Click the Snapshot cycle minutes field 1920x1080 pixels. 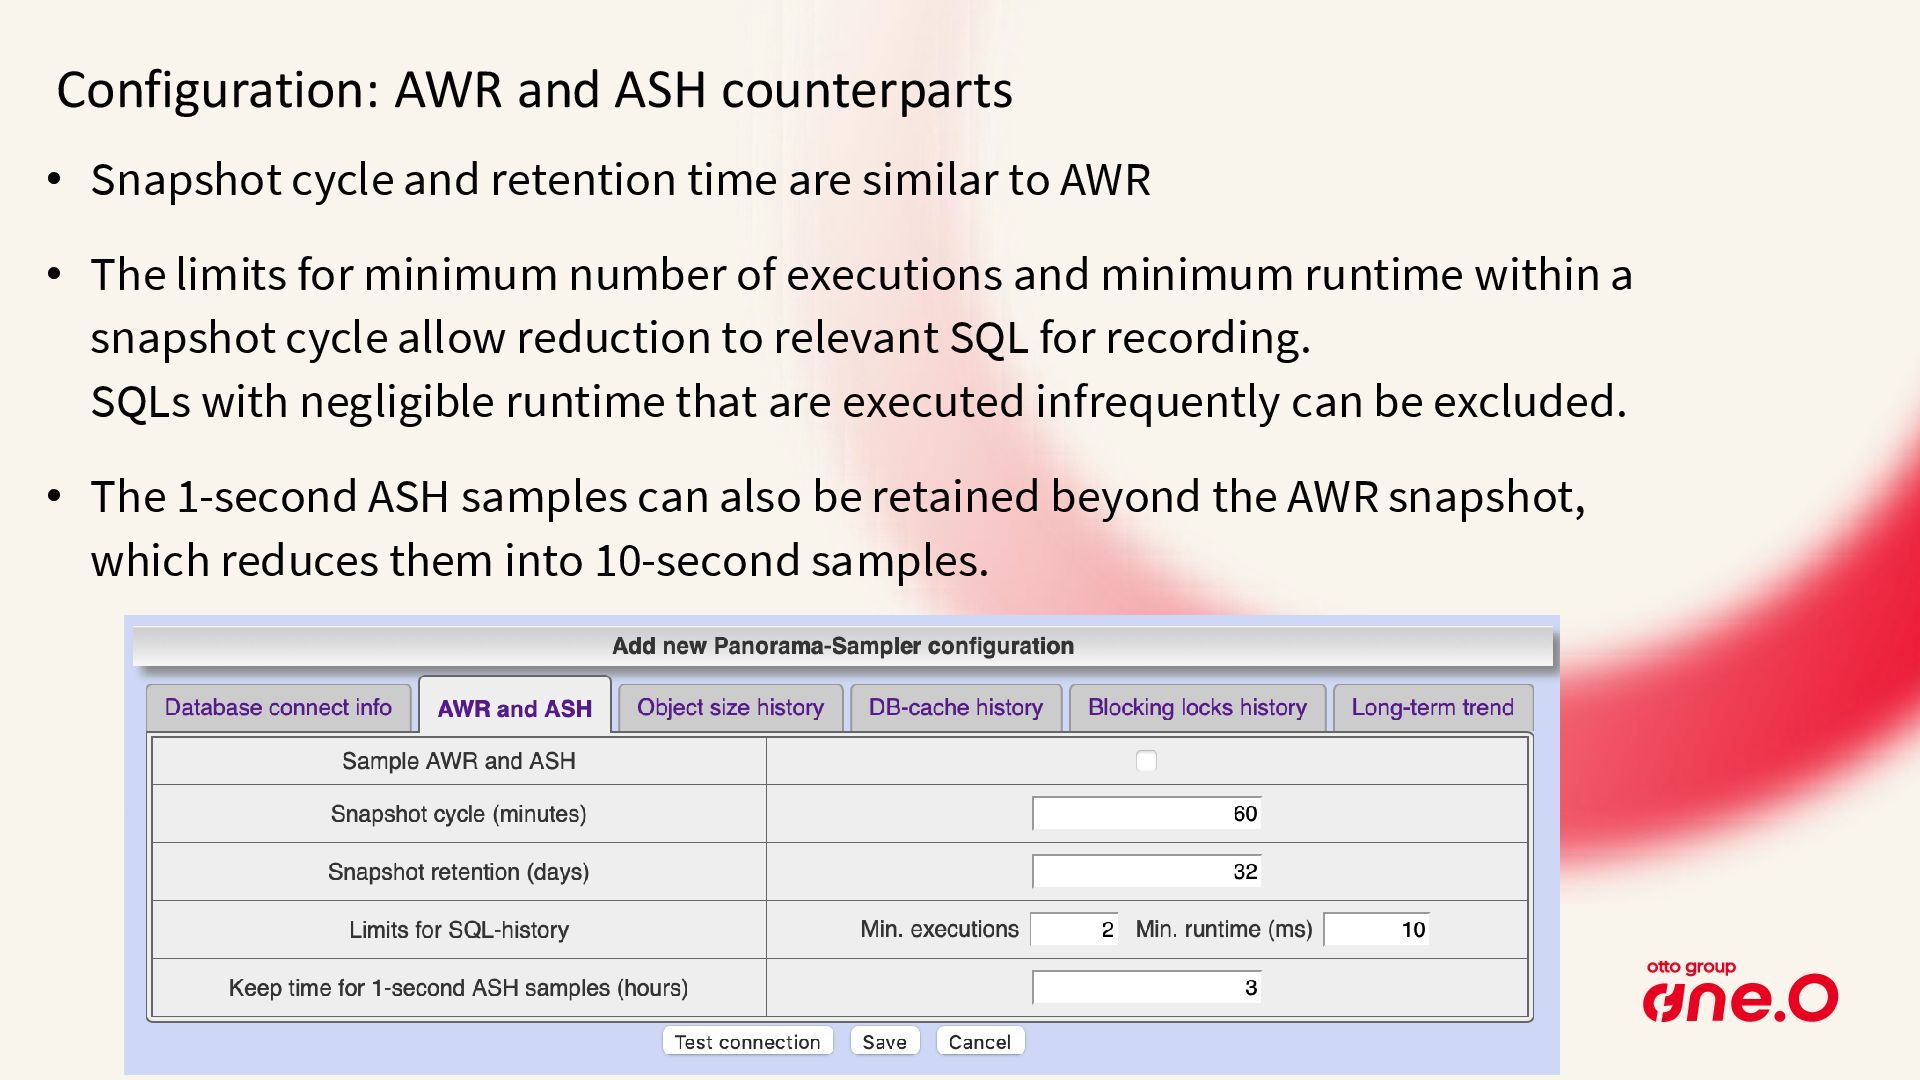(x=1146, y=814)
